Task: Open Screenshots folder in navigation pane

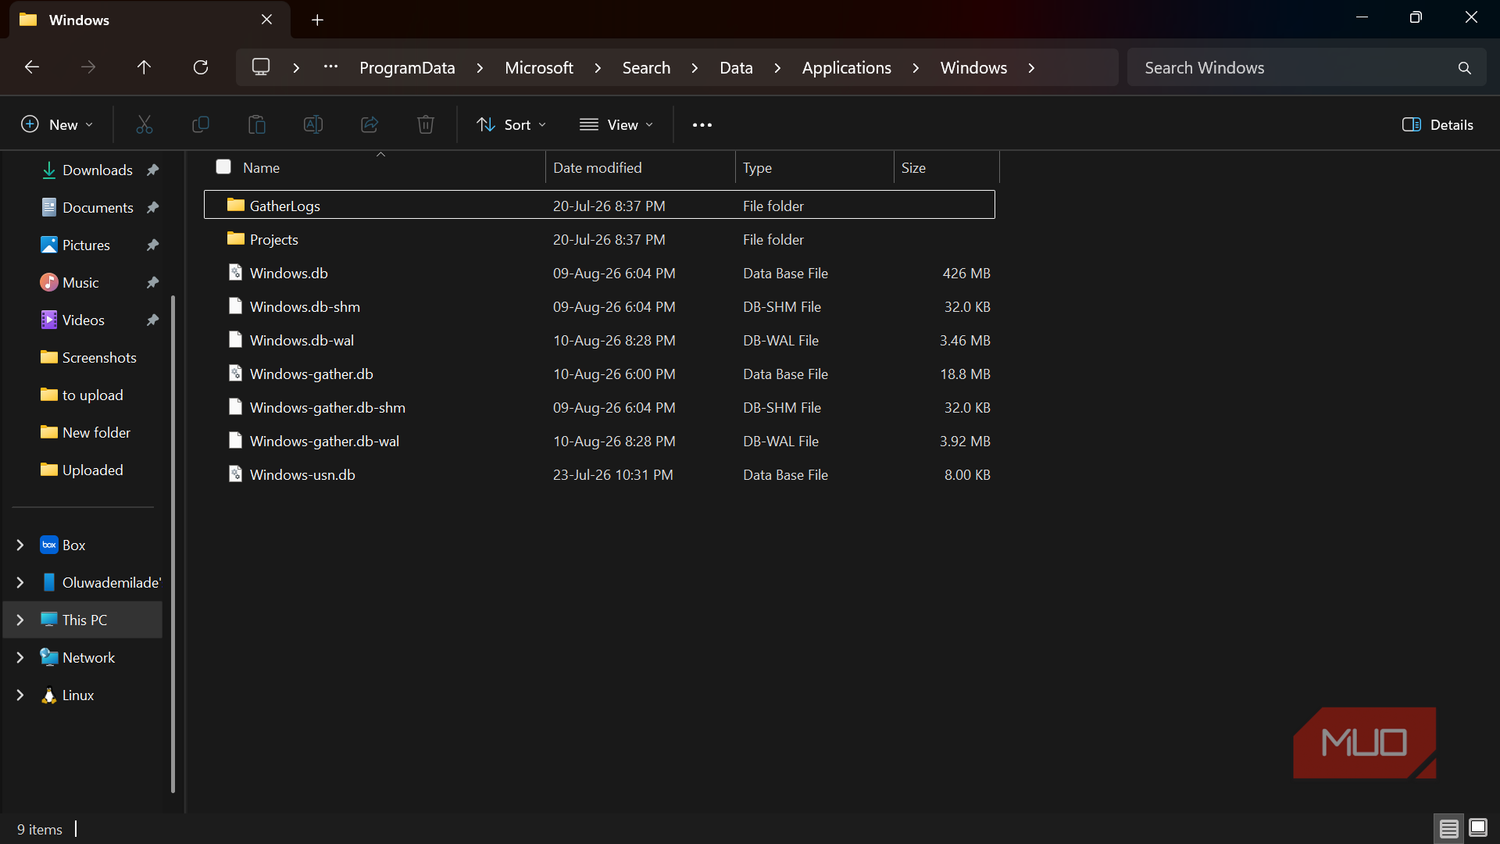Action: point(86,357)
